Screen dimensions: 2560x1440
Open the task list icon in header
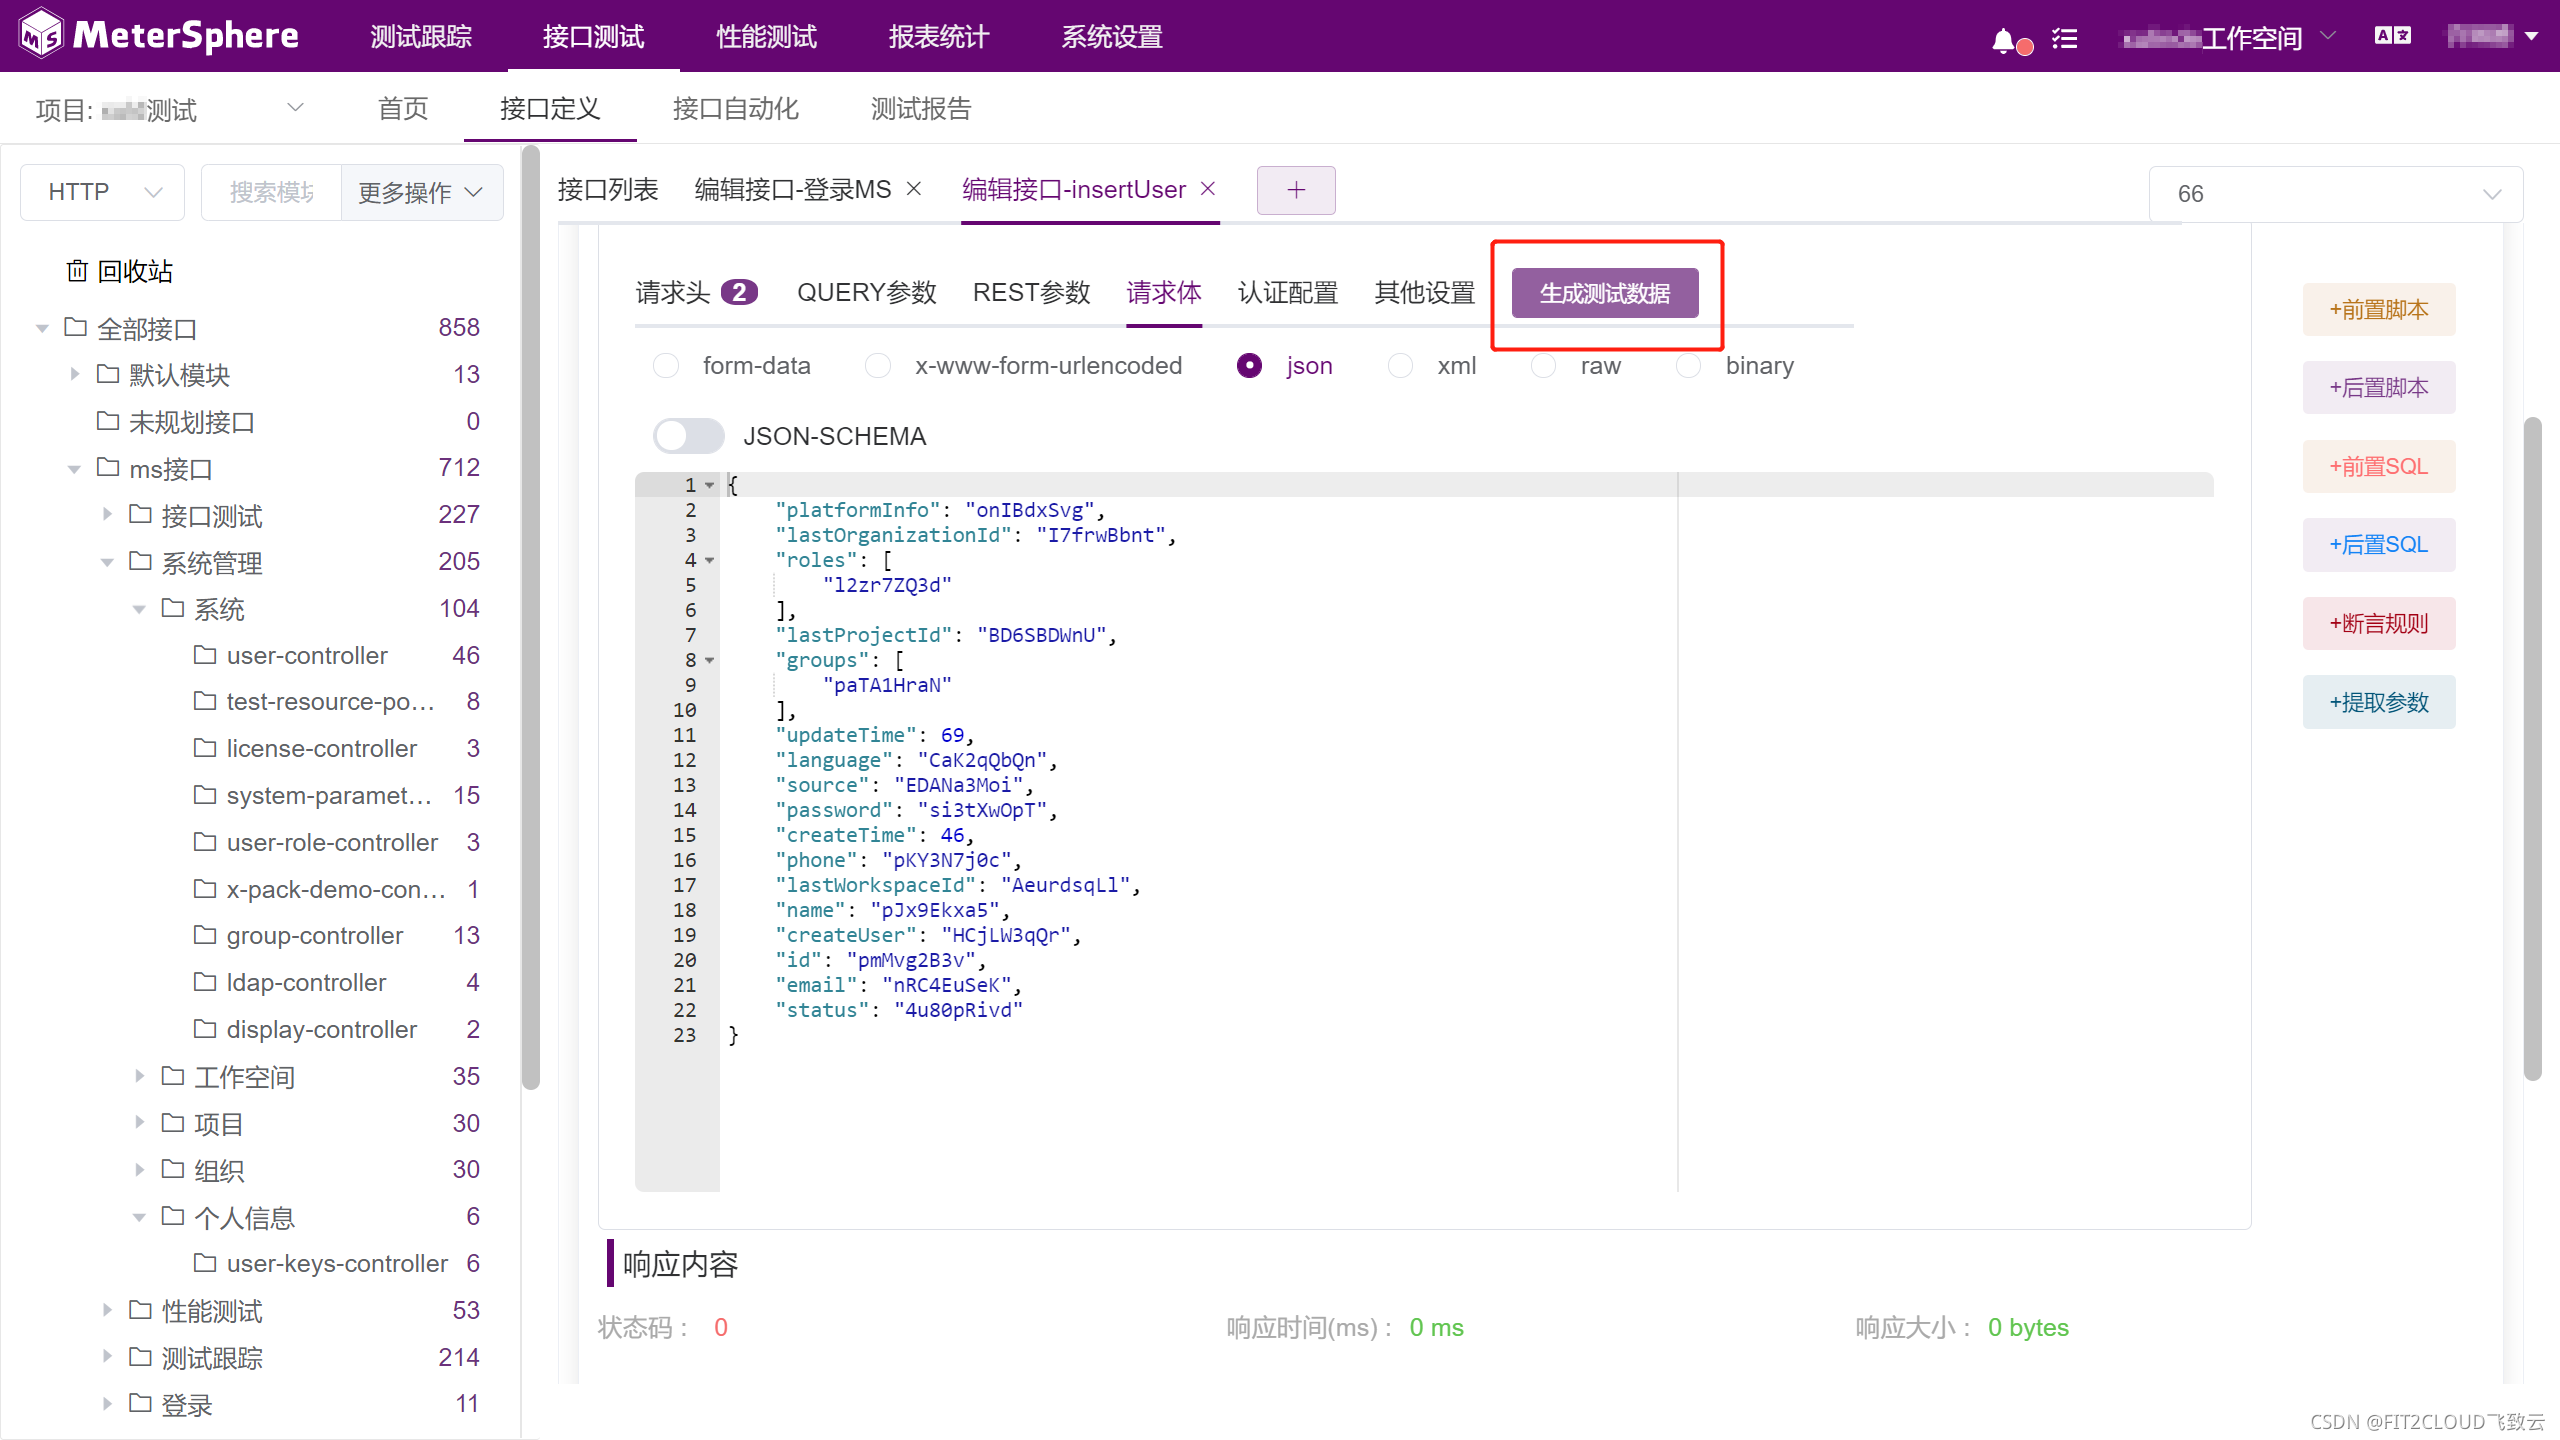coord(2064,39)
